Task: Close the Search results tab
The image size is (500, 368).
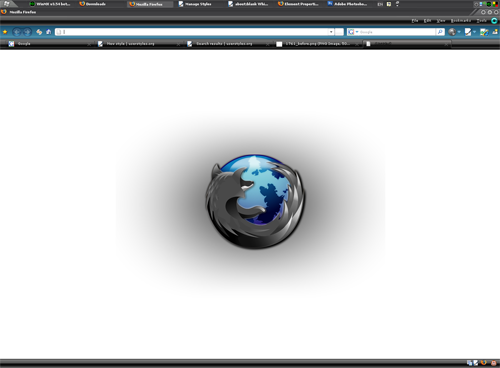Action: [267, 44]
